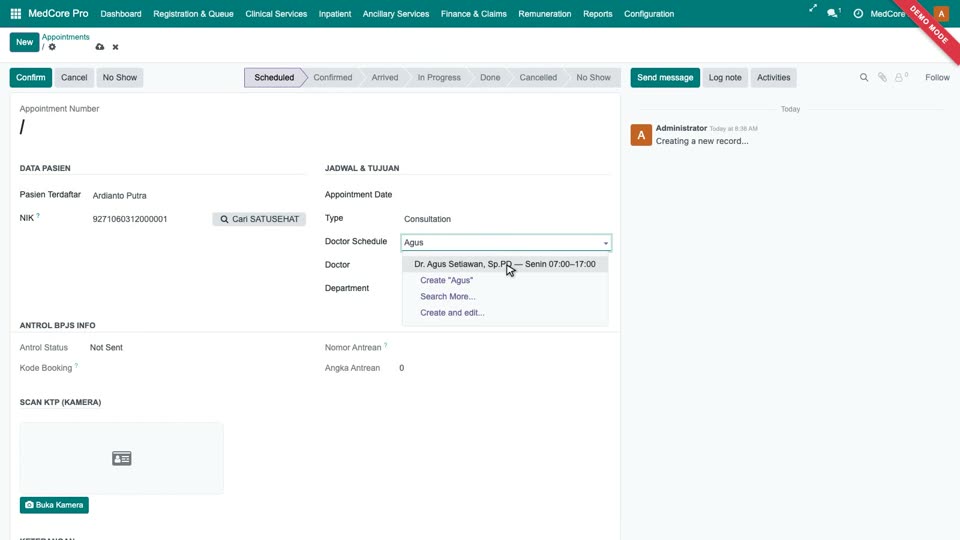
Task: Open the Inpatient menu
Action: (x=335, y=13)
